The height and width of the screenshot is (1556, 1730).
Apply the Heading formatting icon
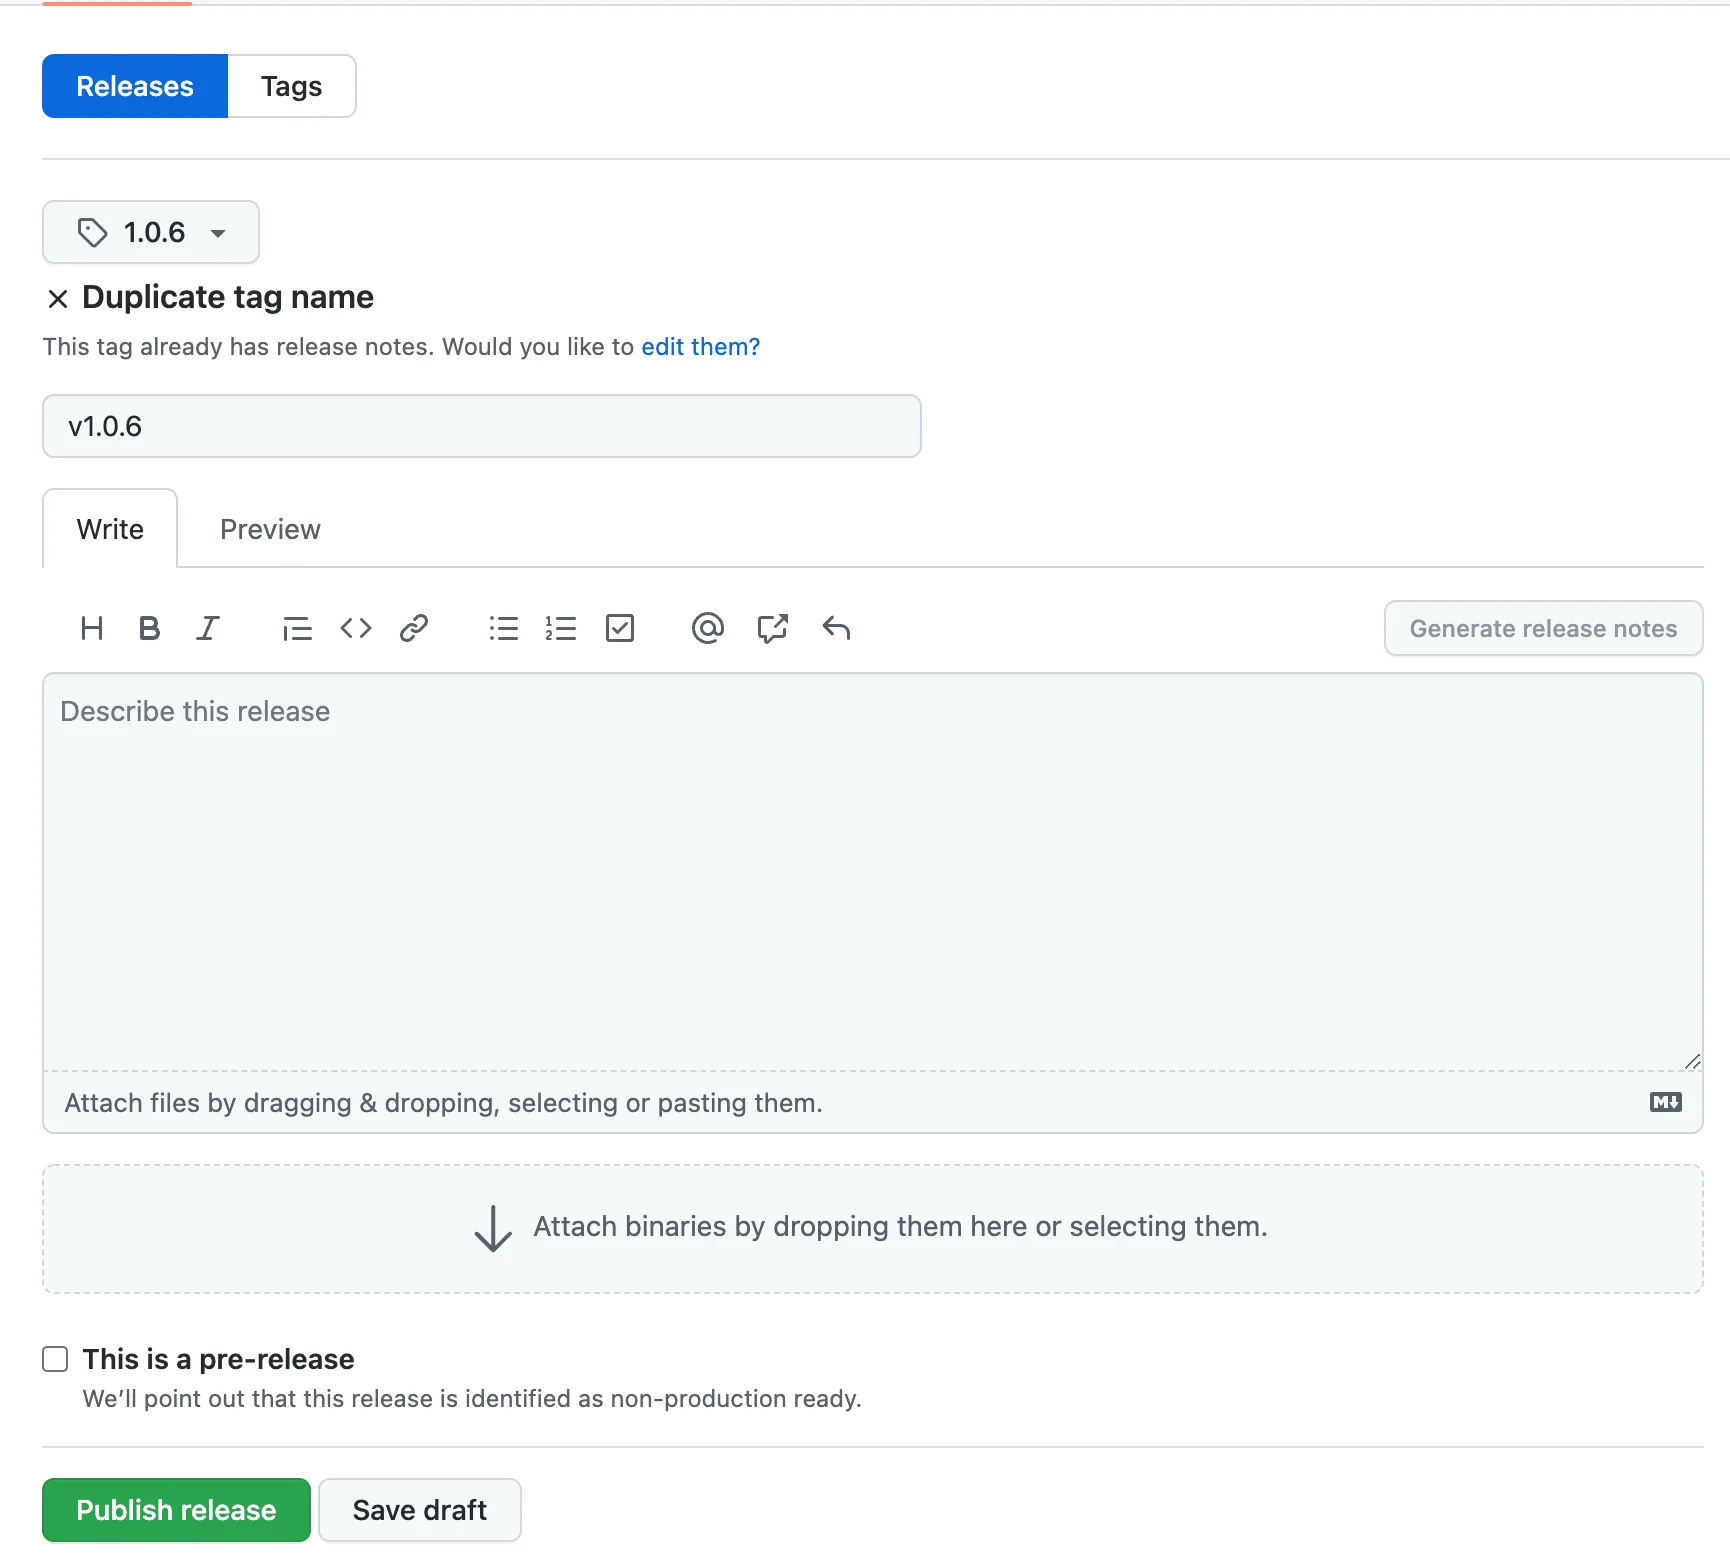pyautogui.click(x=91, y=628)
